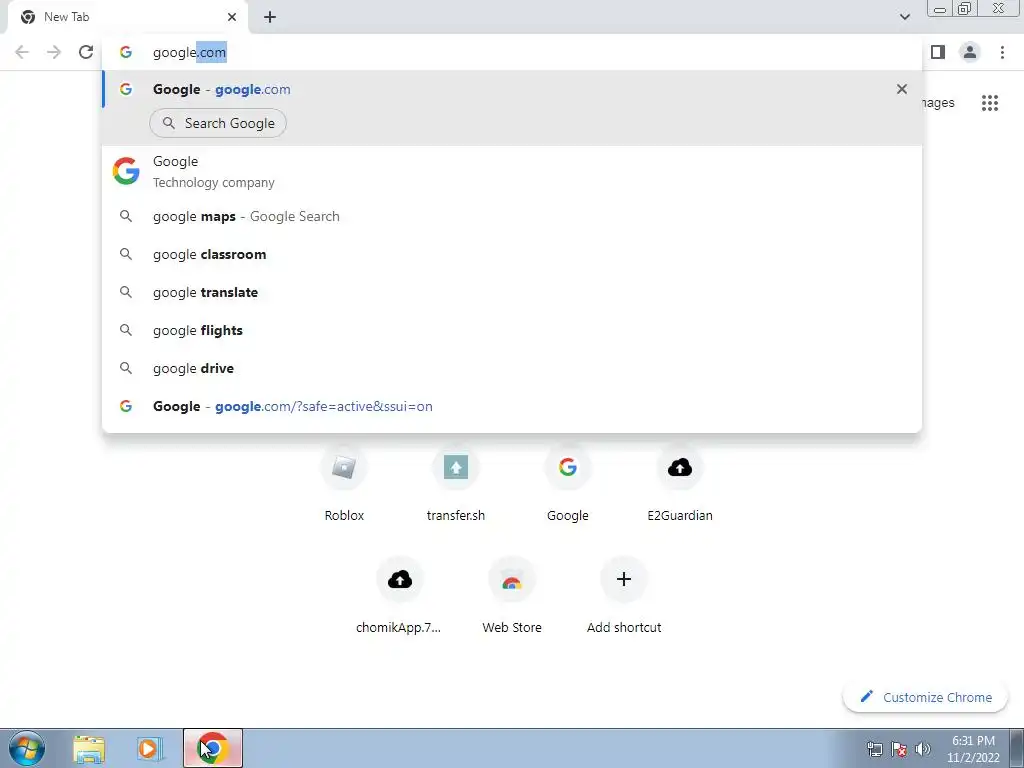The image size is (1024, 768).
Task: Close the New Tab tab
Action: 232,17
